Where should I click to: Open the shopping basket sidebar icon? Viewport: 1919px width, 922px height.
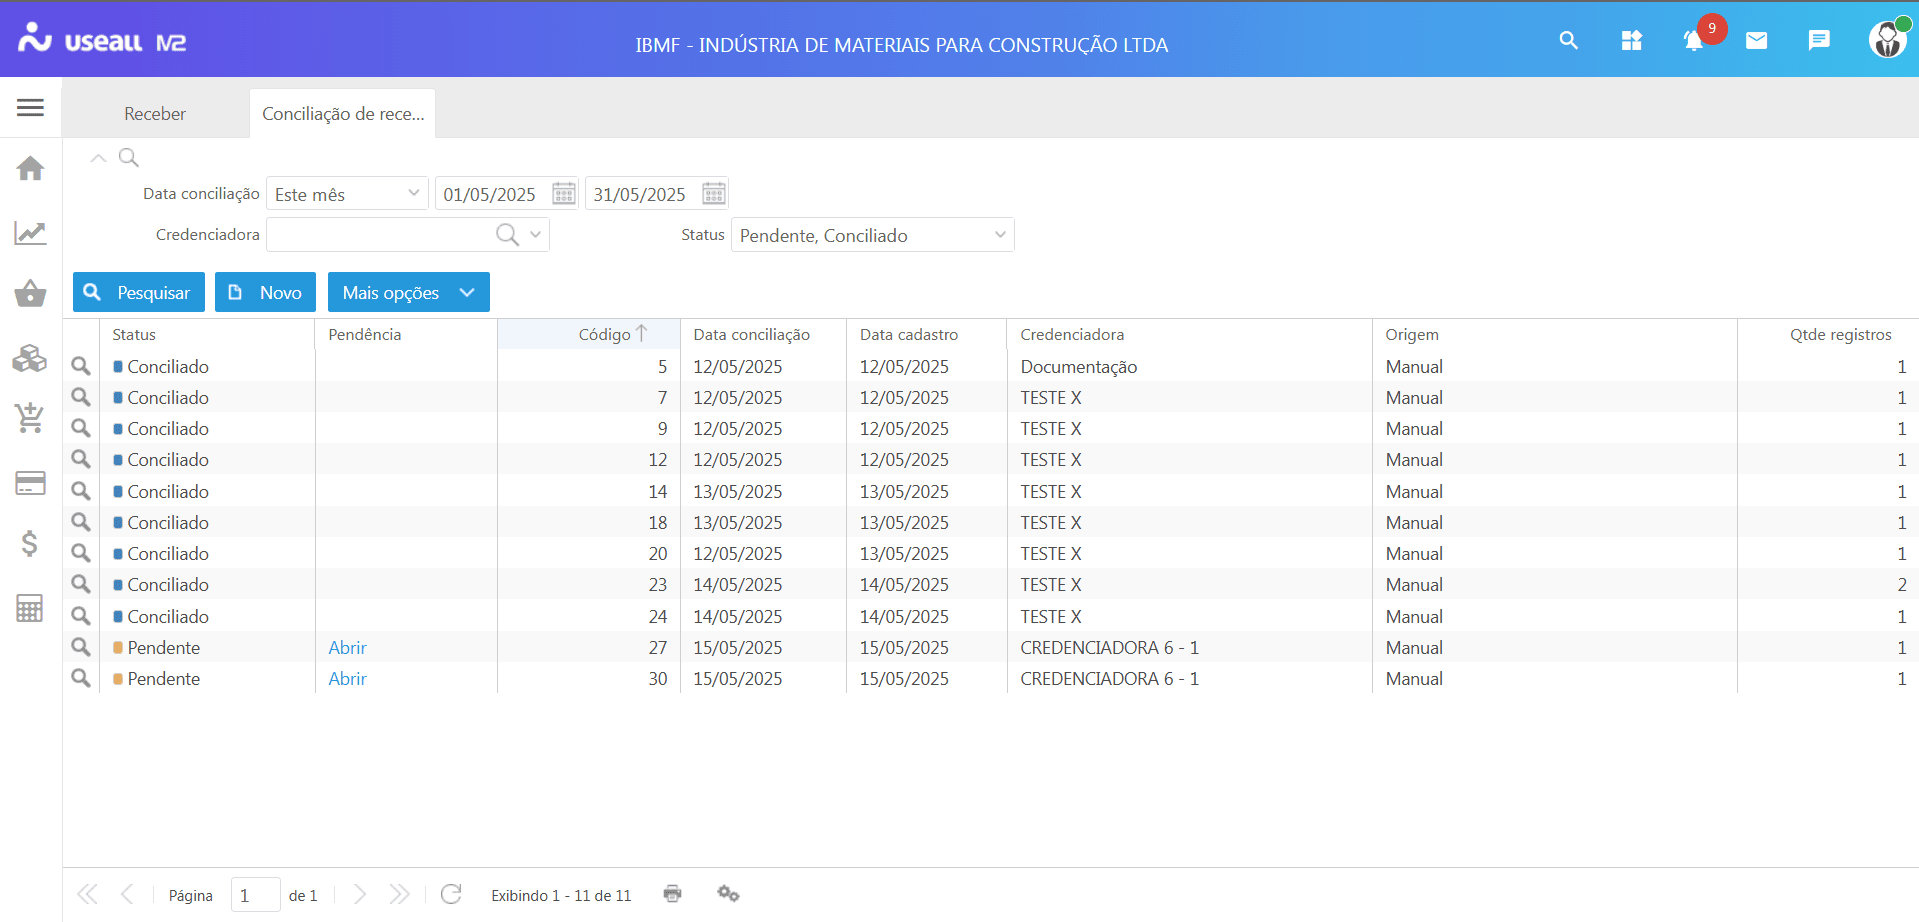tap(30, 294)
